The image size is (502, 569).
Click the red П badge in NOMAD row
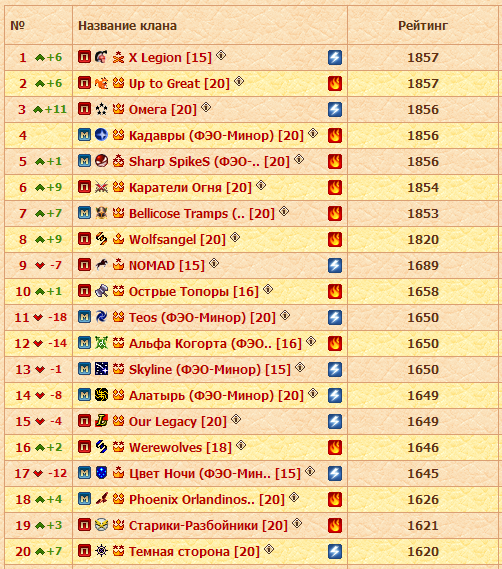(x=84, y=265)
